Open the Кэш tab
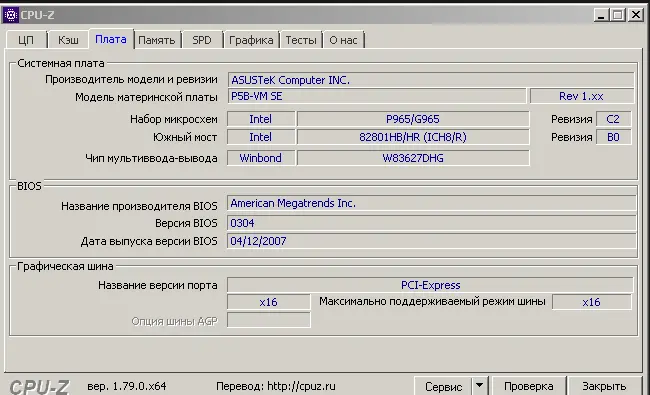650x395 pixels. [68, 40]
